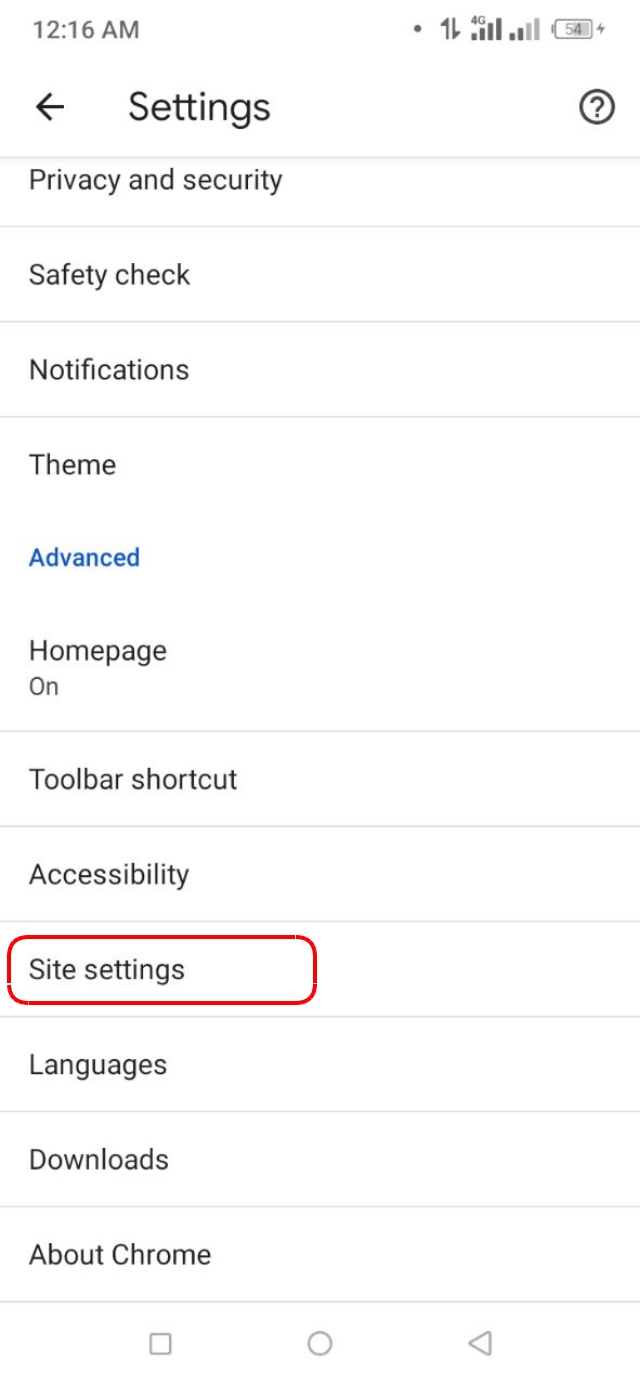Open Languages settings

point(97,1064)
